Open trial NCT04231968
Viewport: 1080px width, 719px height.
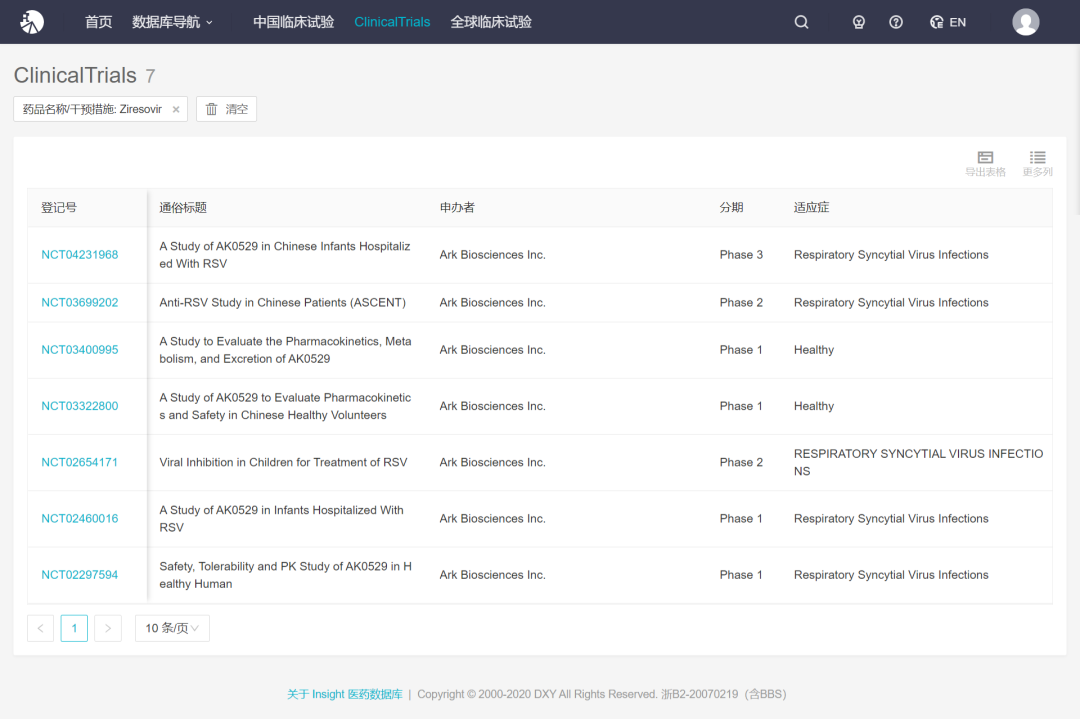point(80,255)
